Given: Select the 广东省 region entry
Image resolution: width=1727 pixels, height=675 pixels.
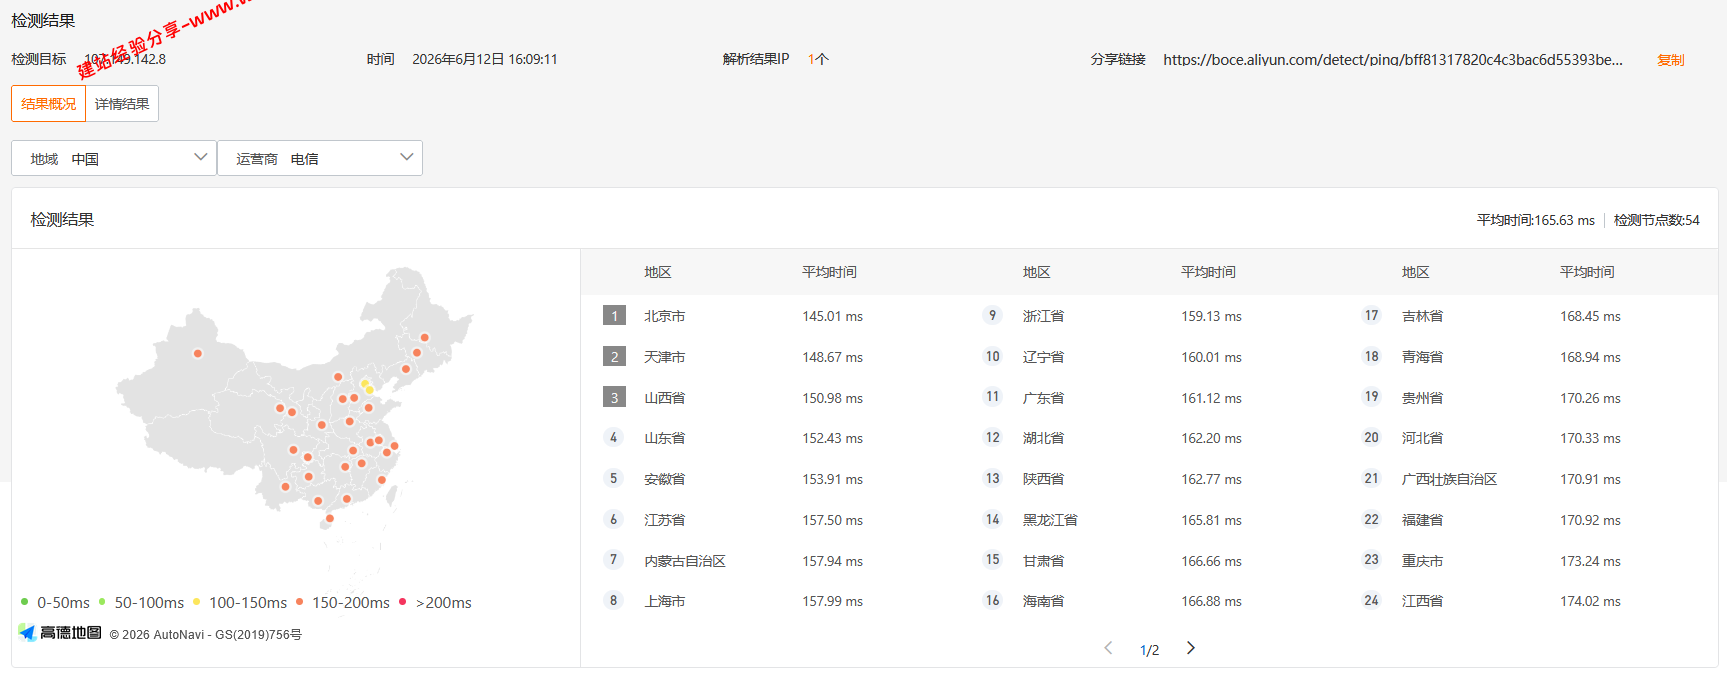Looking at the screenshot, I should pos(1043,398).
